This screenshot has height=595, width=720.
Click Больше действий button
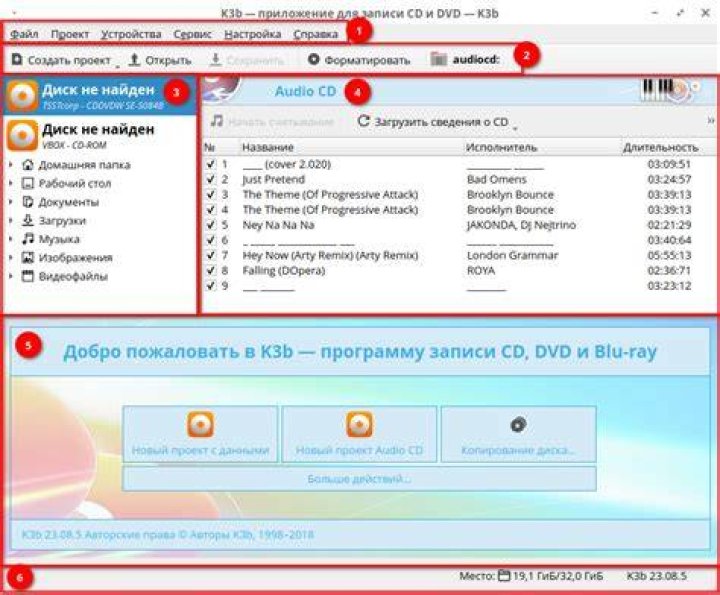pos(359,479)
